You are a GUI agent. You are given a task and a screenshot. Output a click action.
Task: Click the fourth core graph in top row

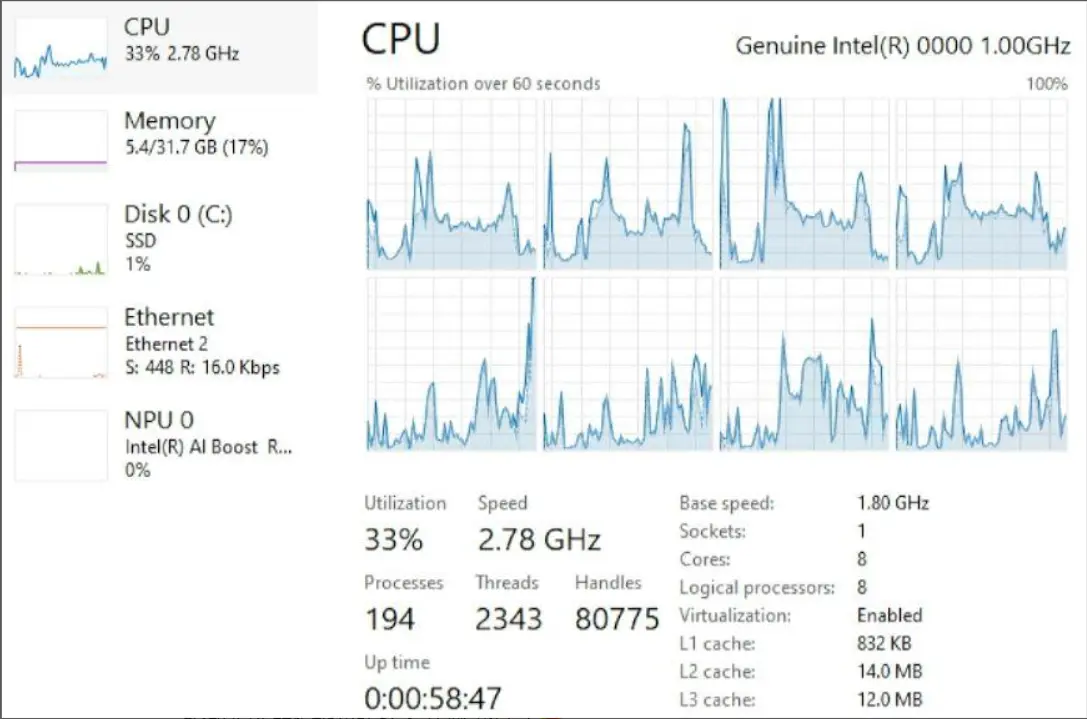pyautogui.click(x=981, y=184)
